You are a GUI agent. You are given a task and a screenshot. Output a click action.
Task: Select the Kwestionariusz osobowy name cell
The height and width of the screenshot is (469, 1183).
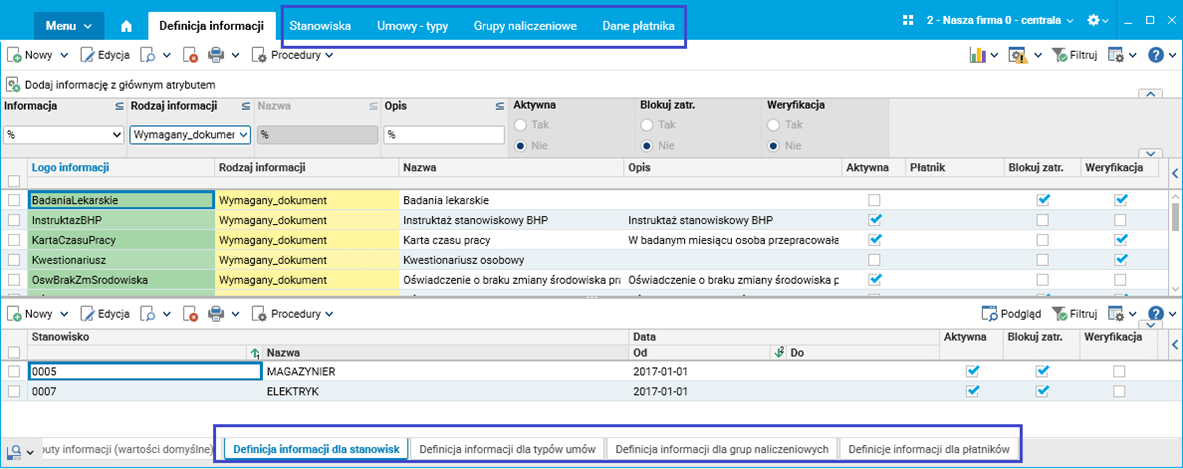pyautogui.click(x=512, y=259)
